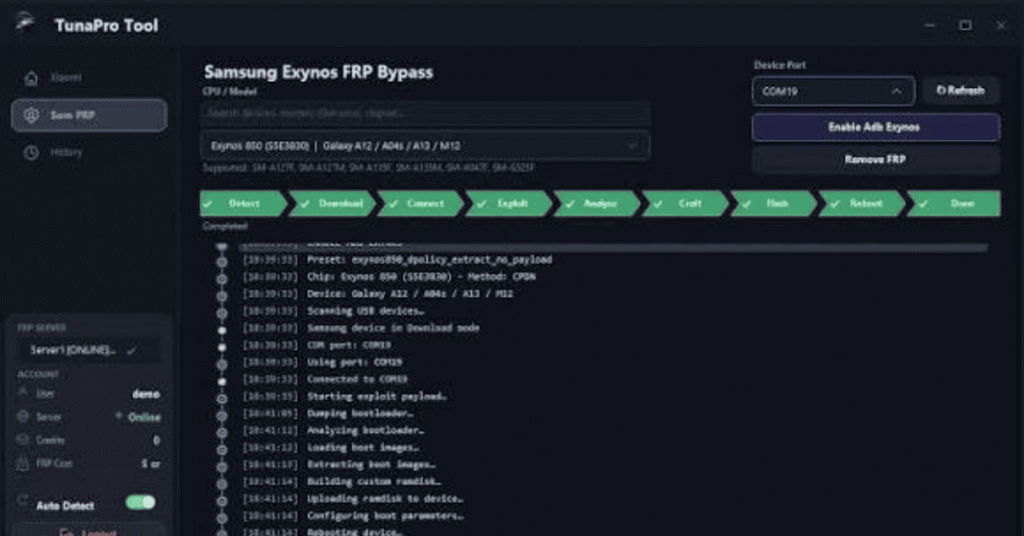
Task: Click the Device Port label
Action: click(x=780, y=65)
